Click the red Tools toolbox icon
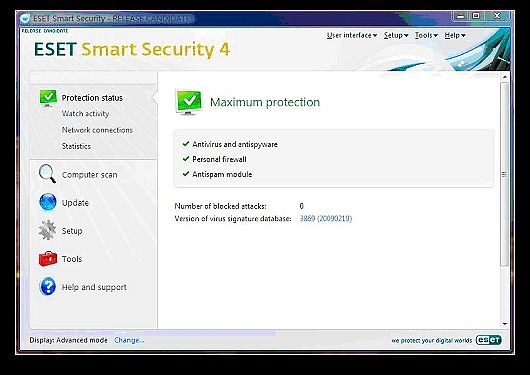 pos(48,259)
